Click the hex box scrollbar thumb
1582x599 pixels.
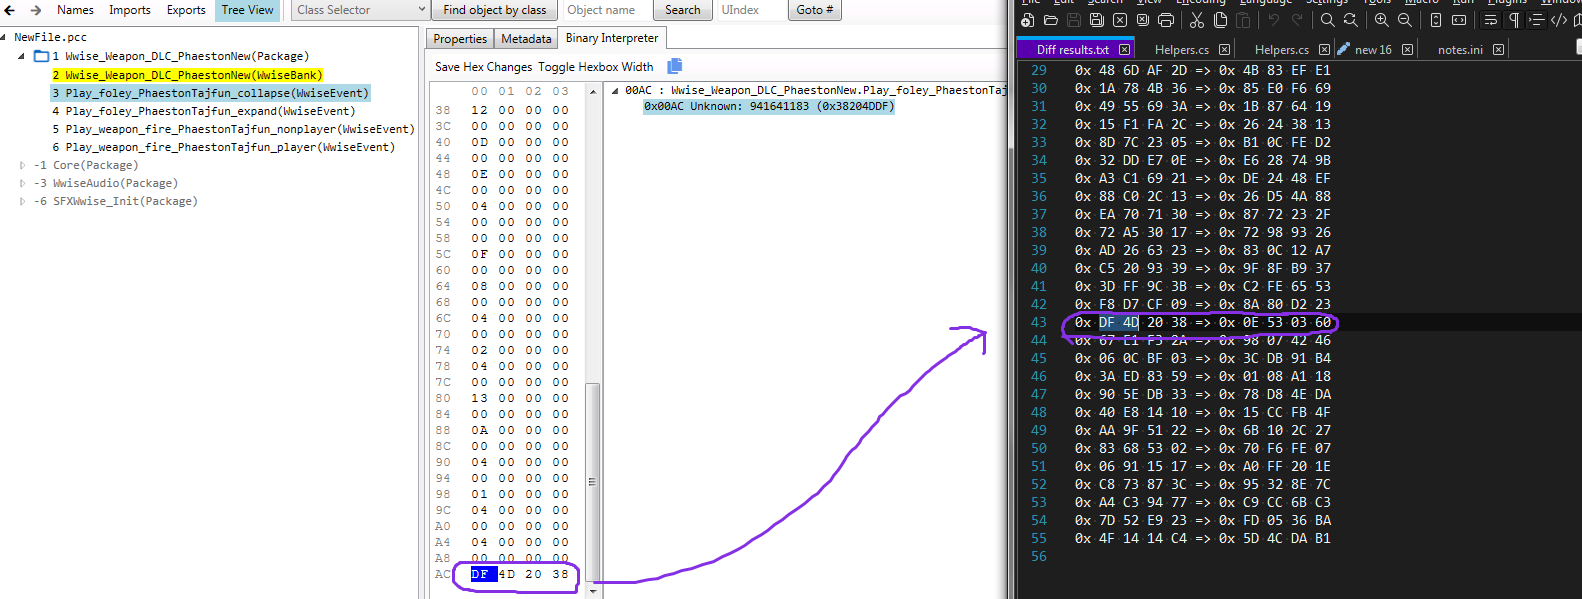[592, 481]
